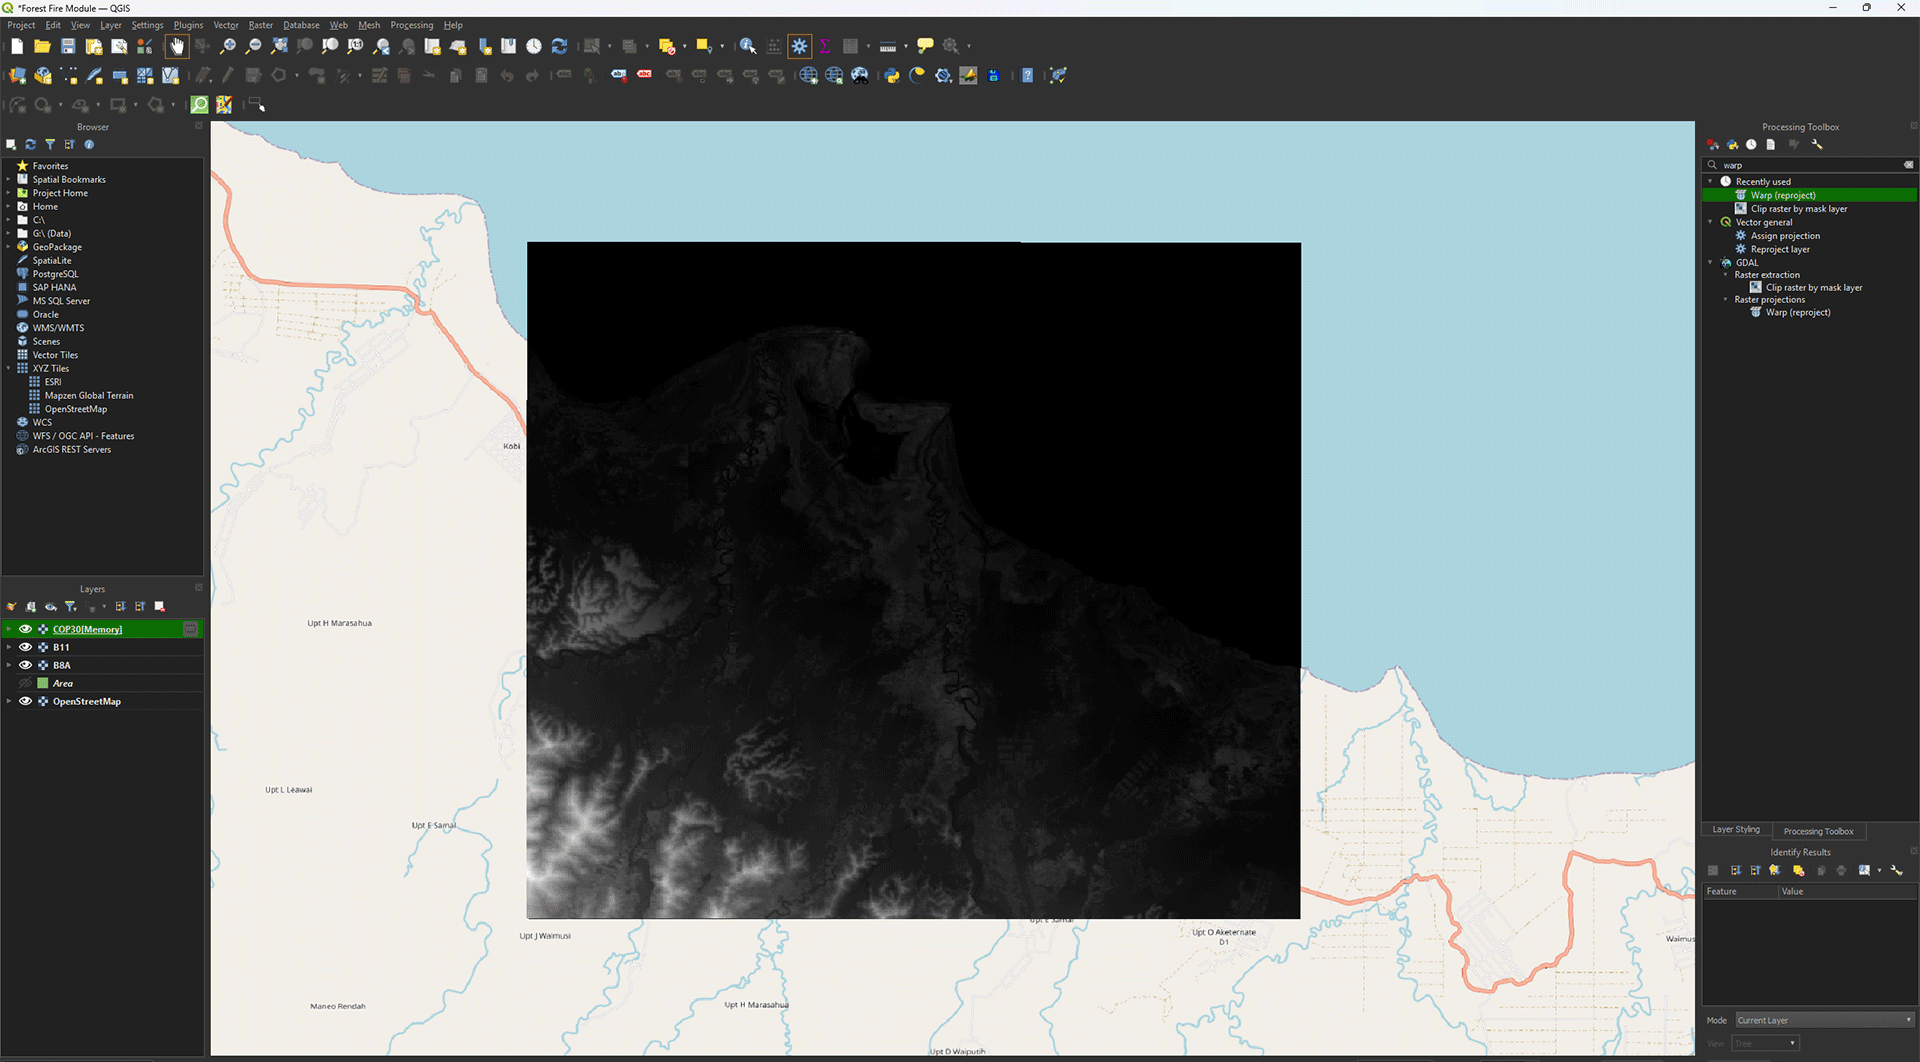Toggle the Processing Toolbox gear icon
The width and height of the screenshot is (1920, 1062).
800,46
